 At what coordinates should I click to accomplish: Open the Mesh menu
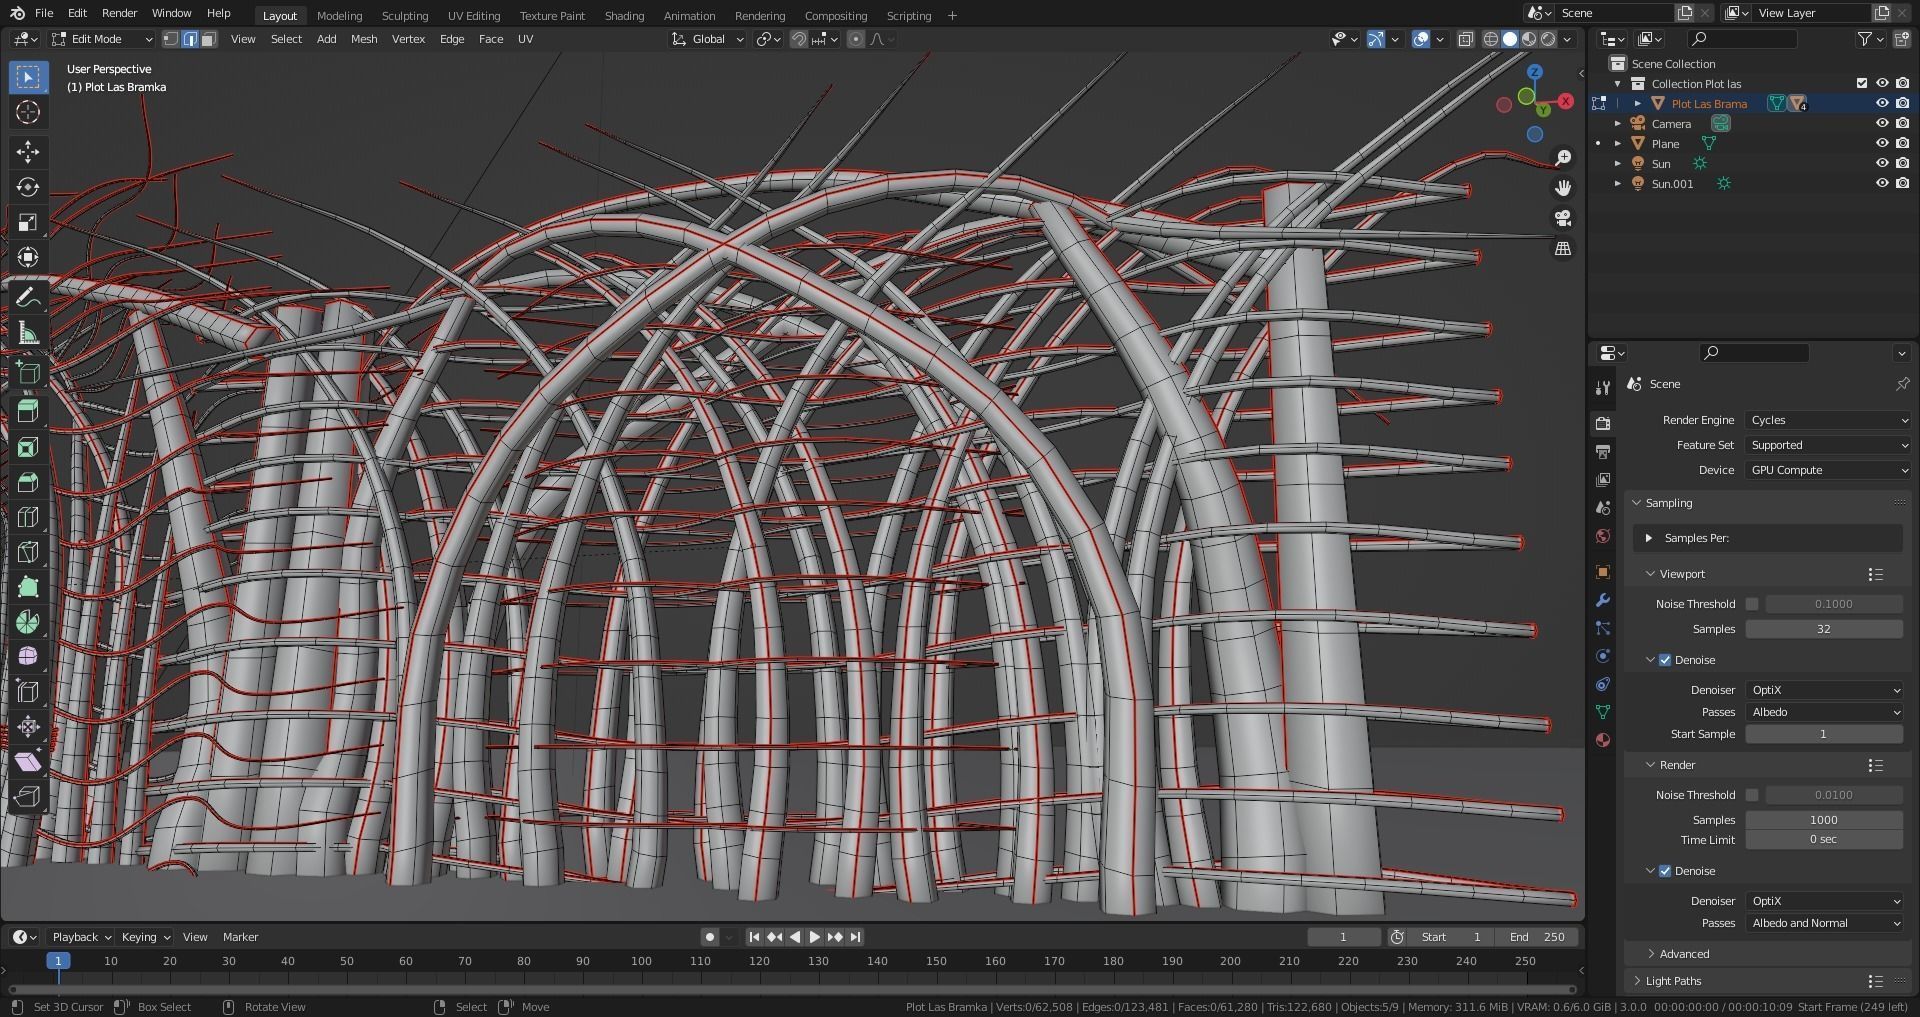(364, 39)
